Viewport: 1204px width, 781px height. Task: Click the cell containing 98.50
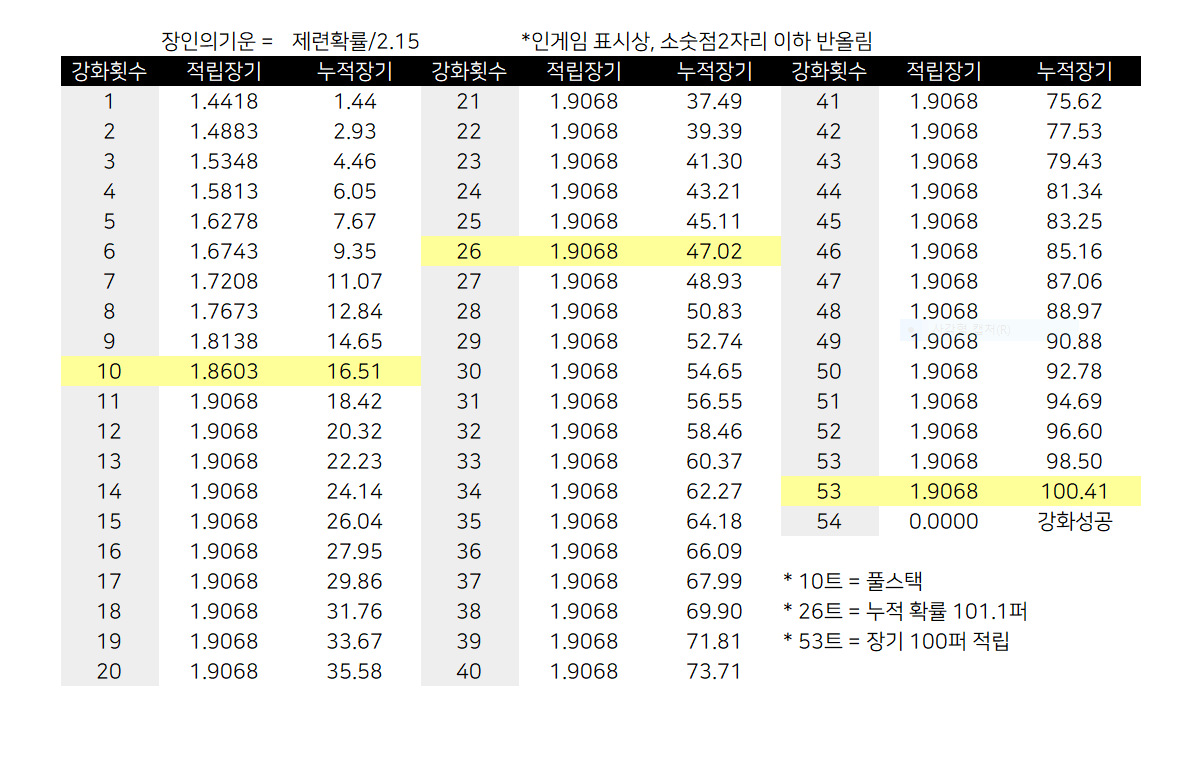coord(1074,461)
